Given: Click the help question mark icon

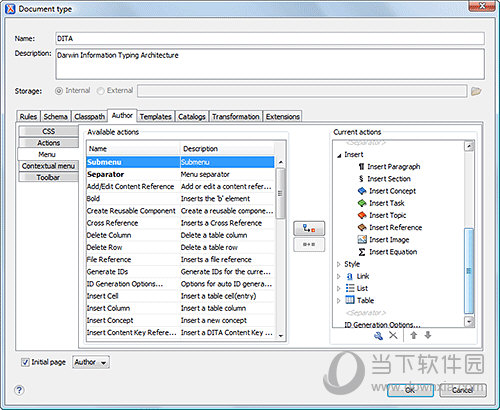Looking at the screenshot, I should (x=19, y=390).
